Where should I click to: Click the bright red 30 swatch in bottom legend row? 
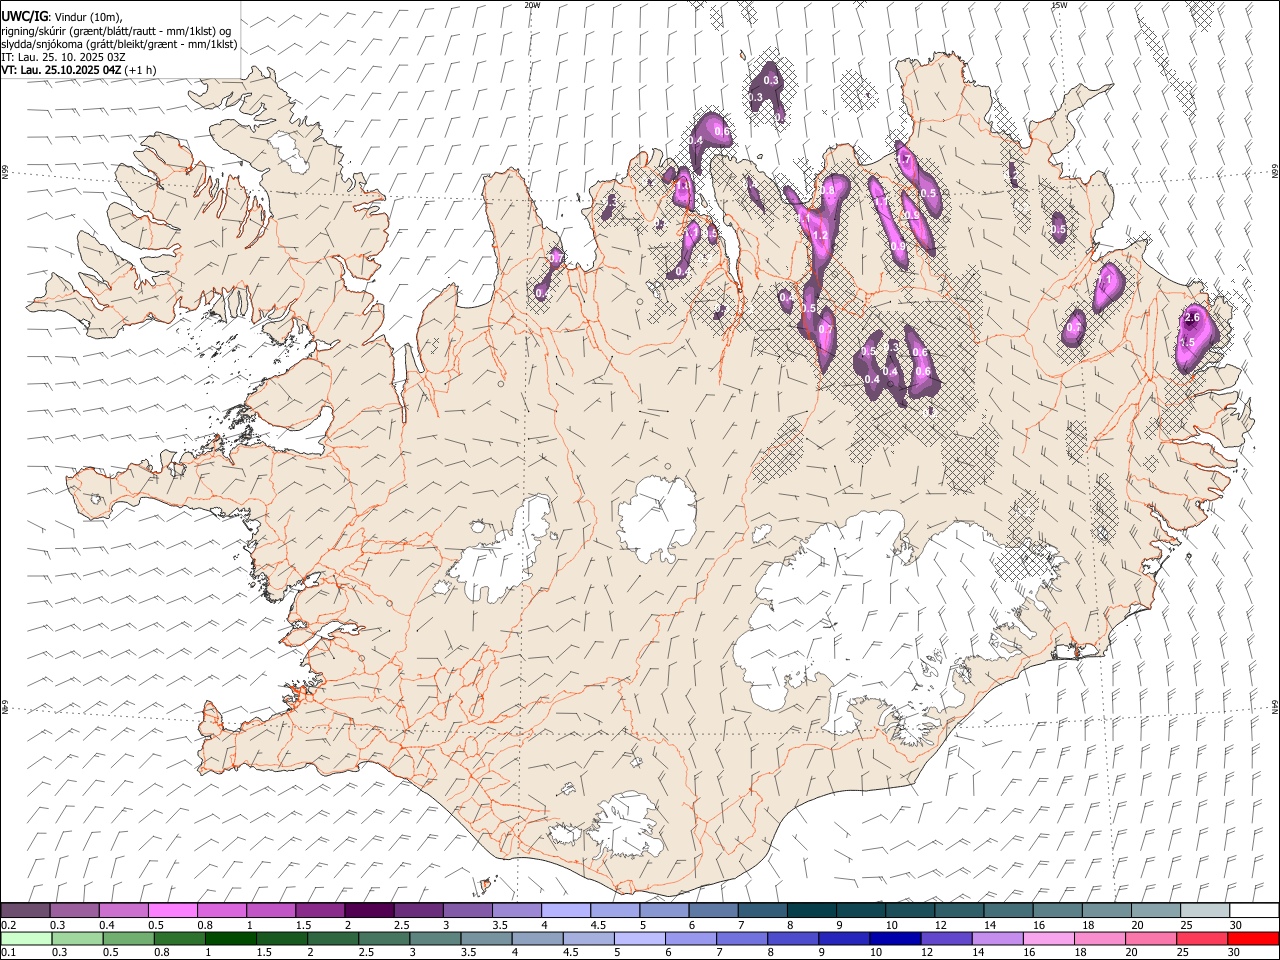pyautogui.click(x=1253, y=938)
